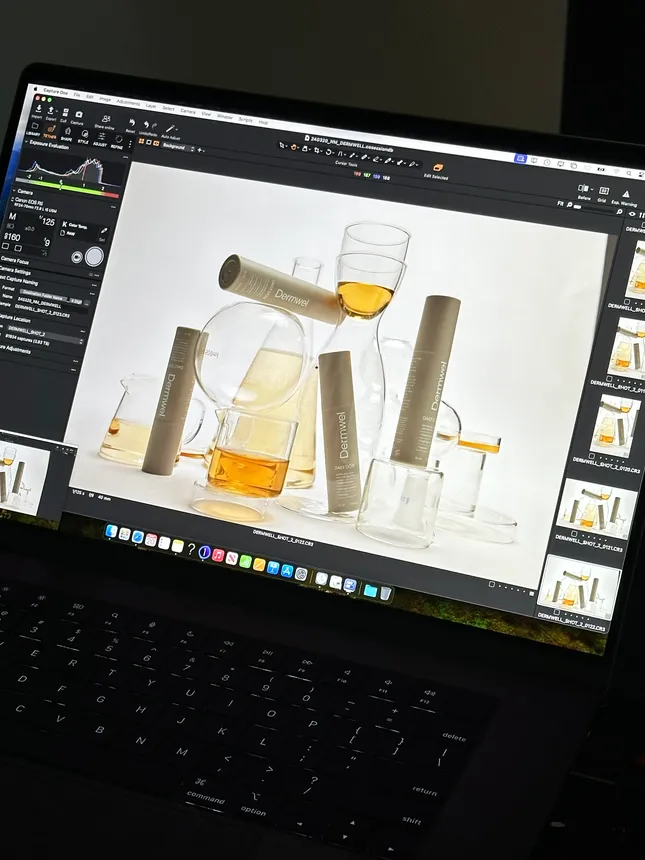Tick checkbox under main viewer image
645x860 pixels.
point(492,584)
